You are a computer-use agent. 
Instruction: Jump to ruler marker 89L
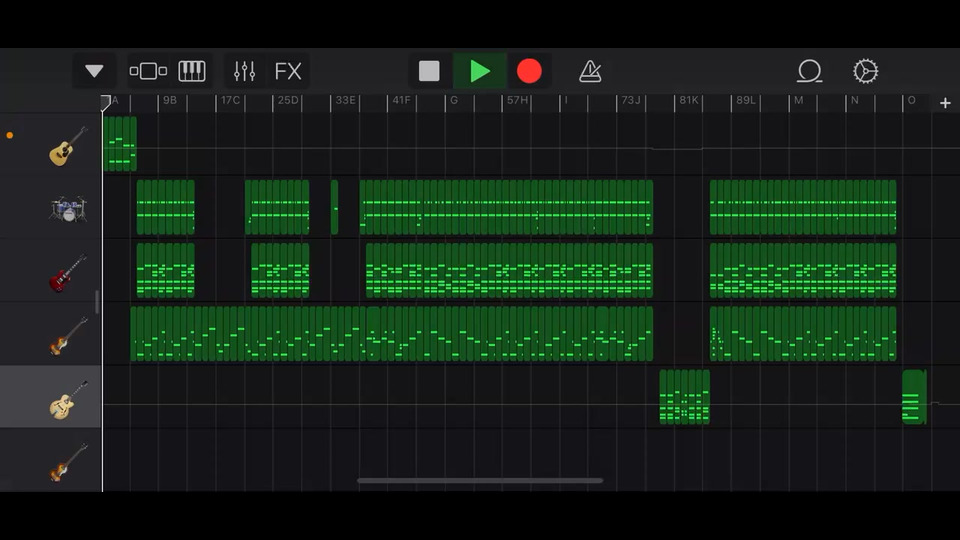pyautogui.click(x=746, y=100)
